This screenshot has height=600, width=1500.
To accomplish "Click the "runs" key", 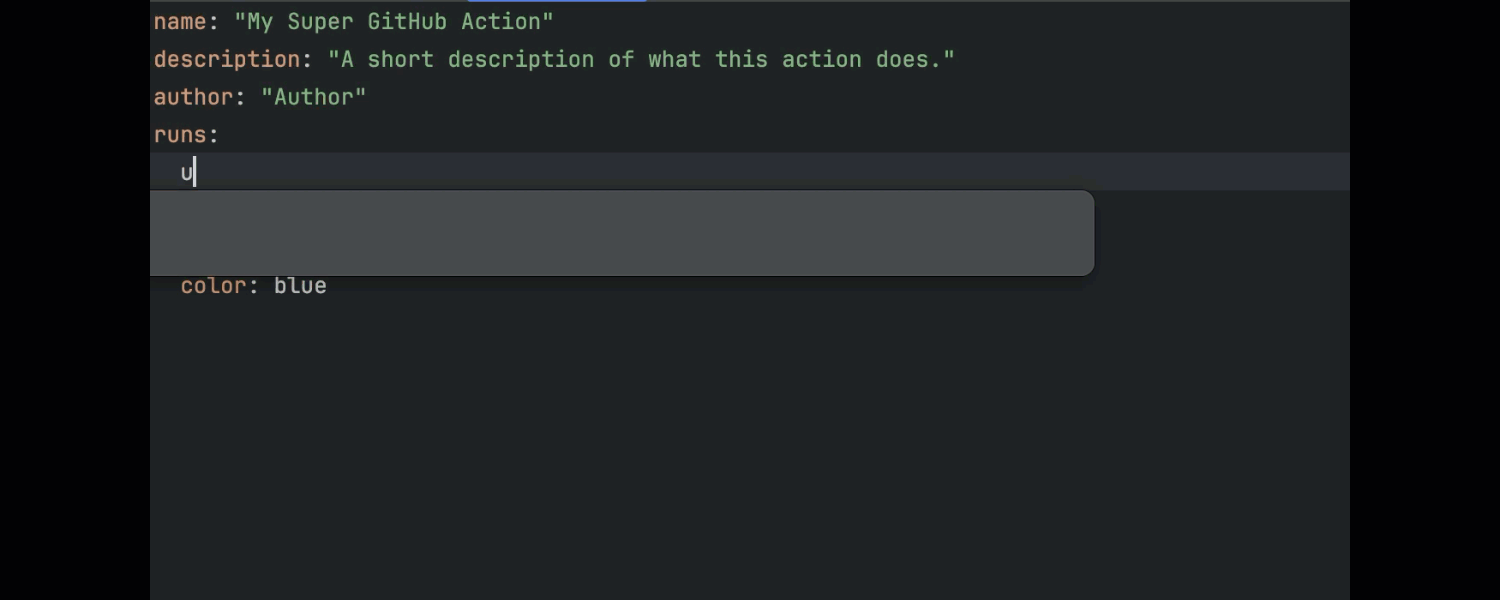I will (180, 135).
